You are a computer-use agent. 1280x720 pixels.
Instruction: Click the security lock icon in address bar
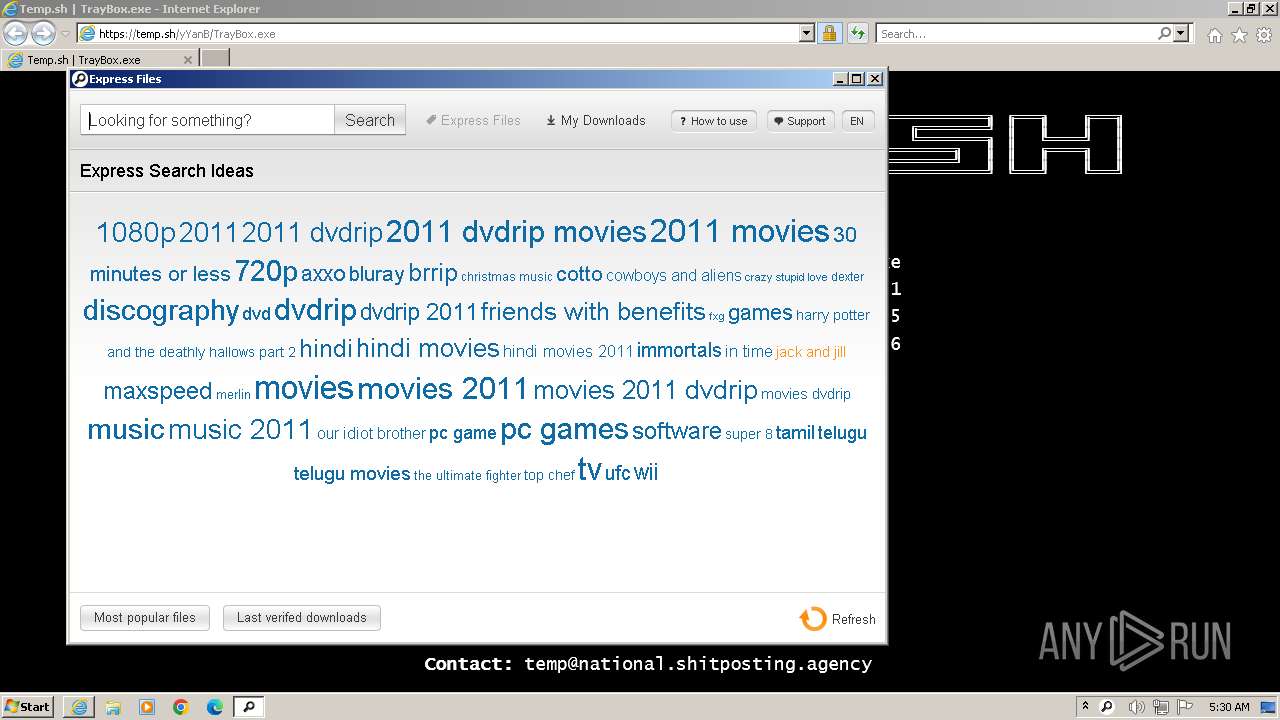coord(829,33)
